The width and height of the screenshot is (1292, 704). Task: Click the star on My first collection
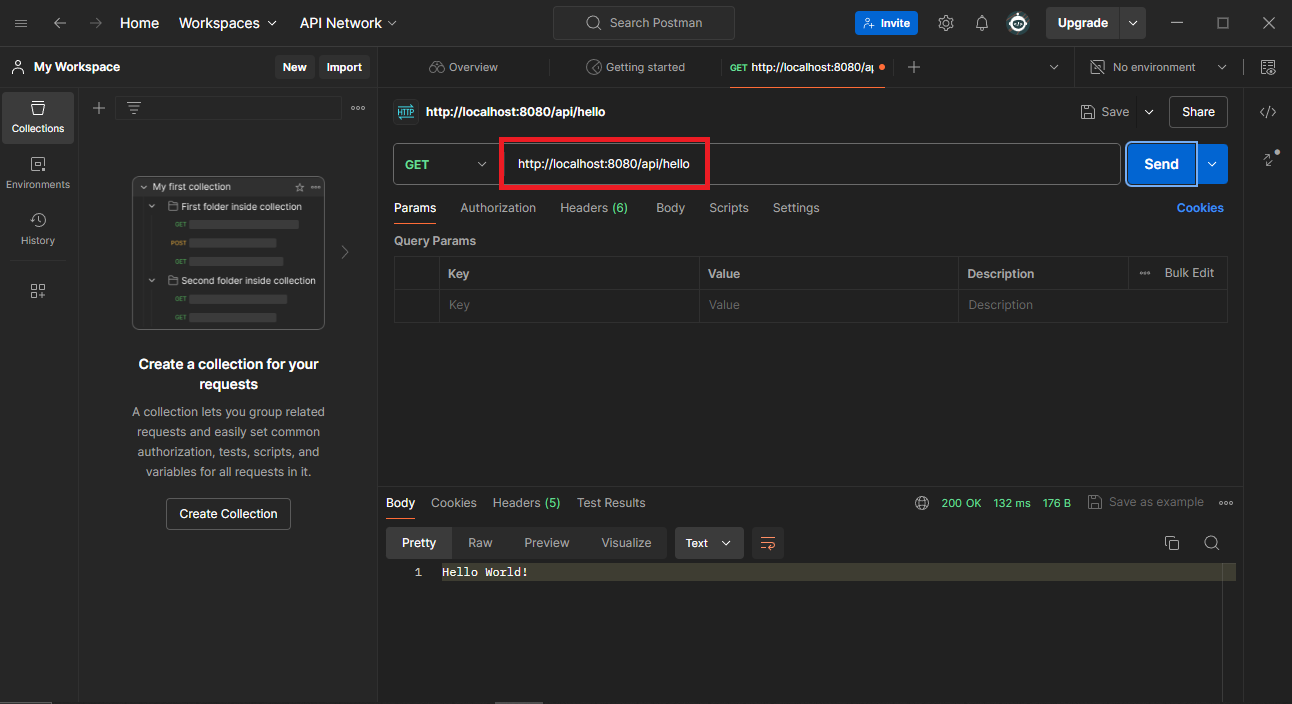coord(300,187)
